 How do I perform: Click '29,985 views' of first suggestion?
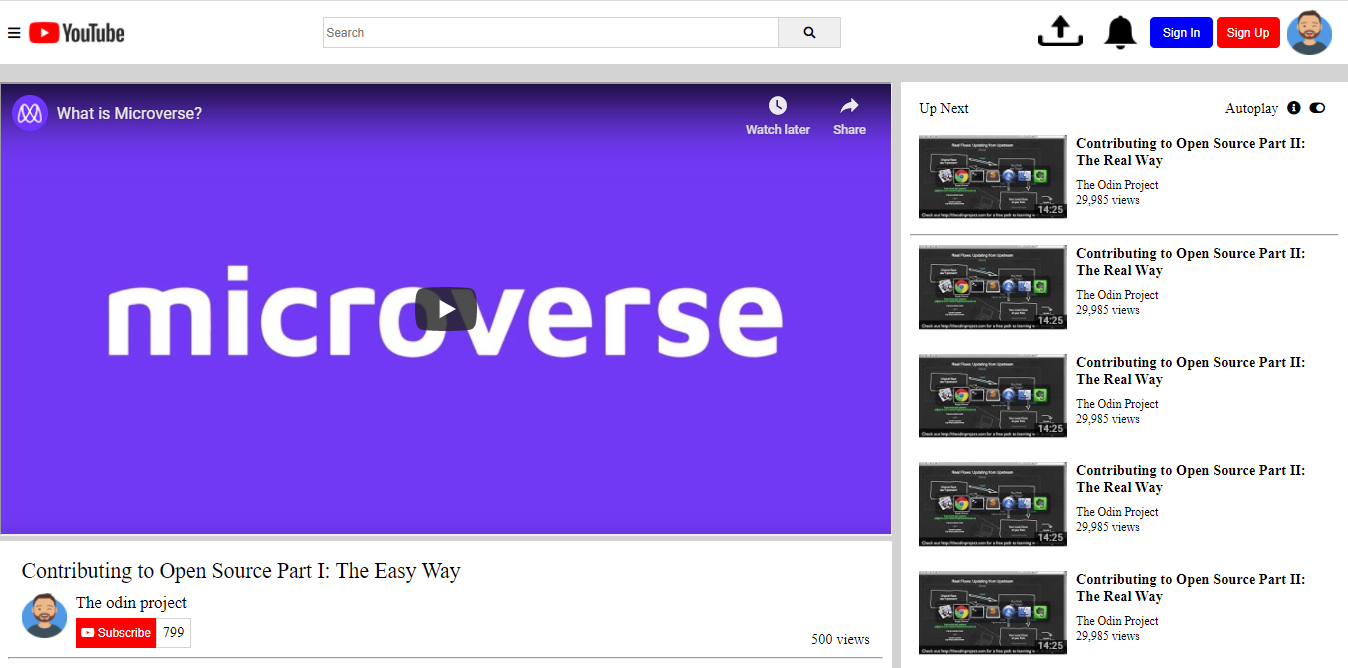coord(1108,200)
